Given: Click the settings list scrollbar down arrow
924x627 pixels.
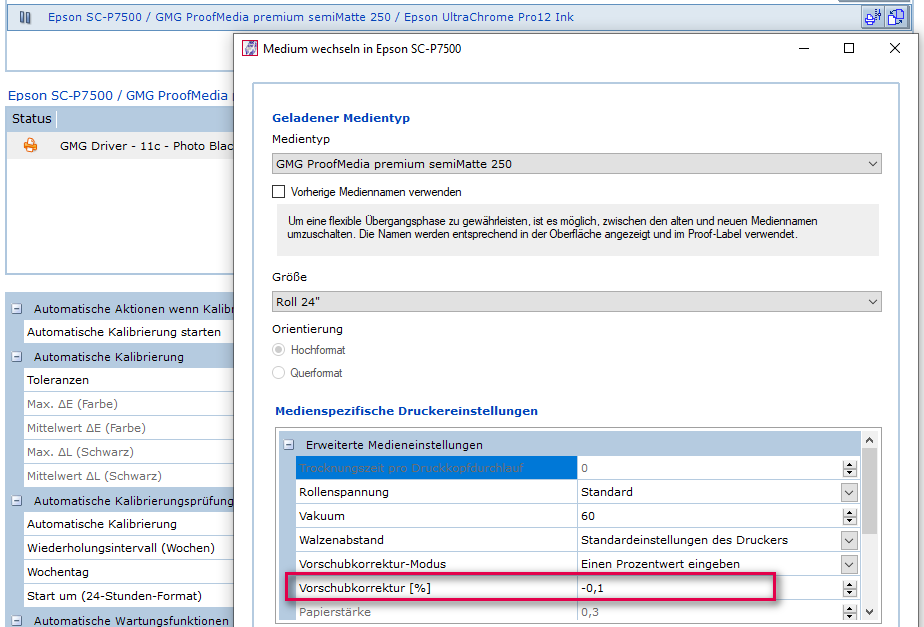Looking at the screenshot, I should click(x=870, y=612).
